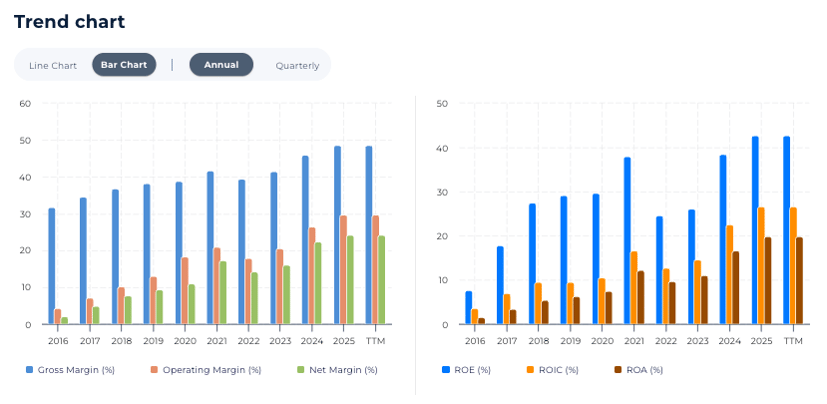Click the TTM Net Margin bar

point(381,280)
